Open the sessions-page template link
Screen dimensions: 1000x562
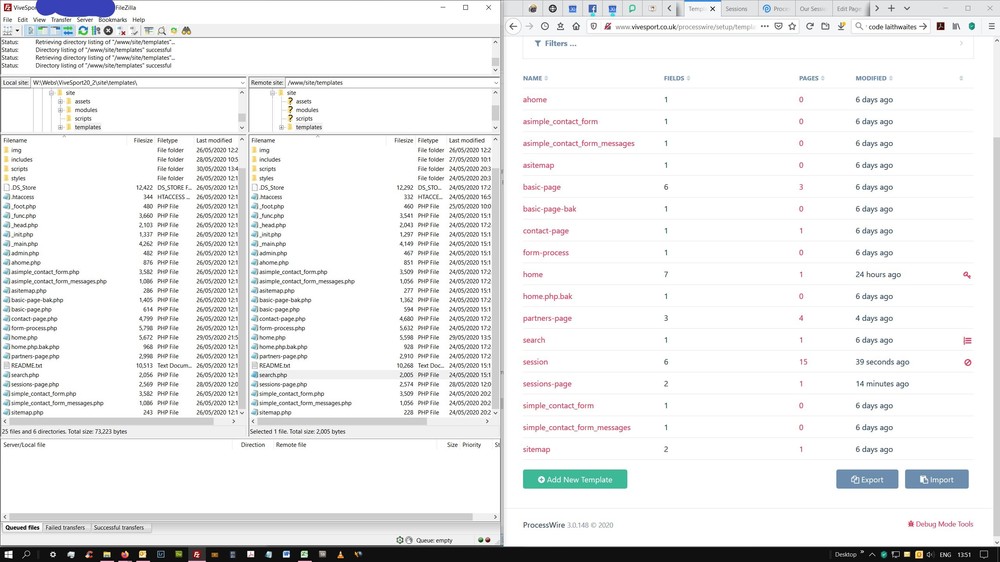[547, 384]
